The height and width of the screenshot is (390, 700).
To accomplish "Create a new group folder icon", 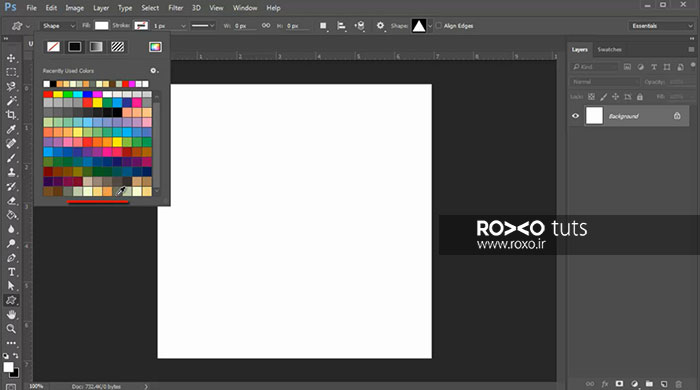I will (x=649, y=384).
